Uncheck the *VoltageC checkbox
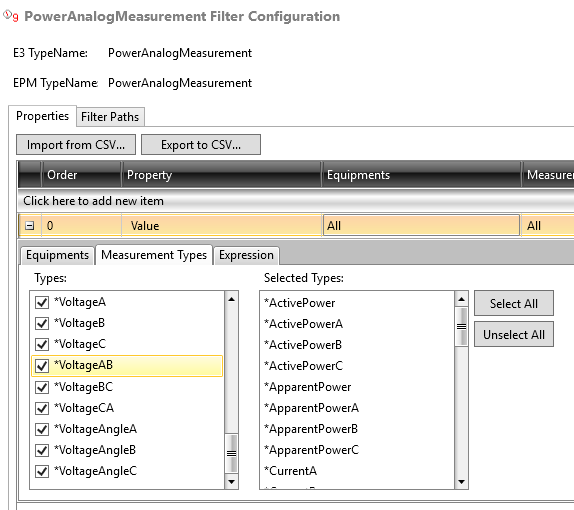Screen dimensions: 574x510 42,345
